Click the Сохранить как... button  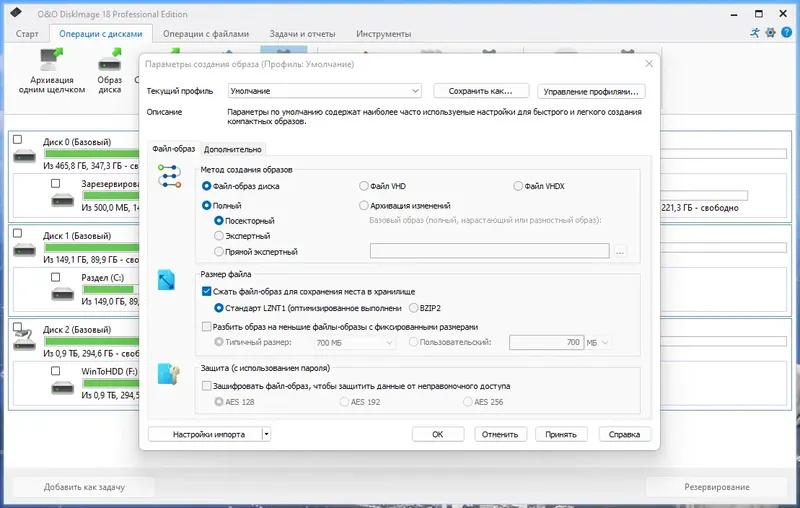pos(481,91)
